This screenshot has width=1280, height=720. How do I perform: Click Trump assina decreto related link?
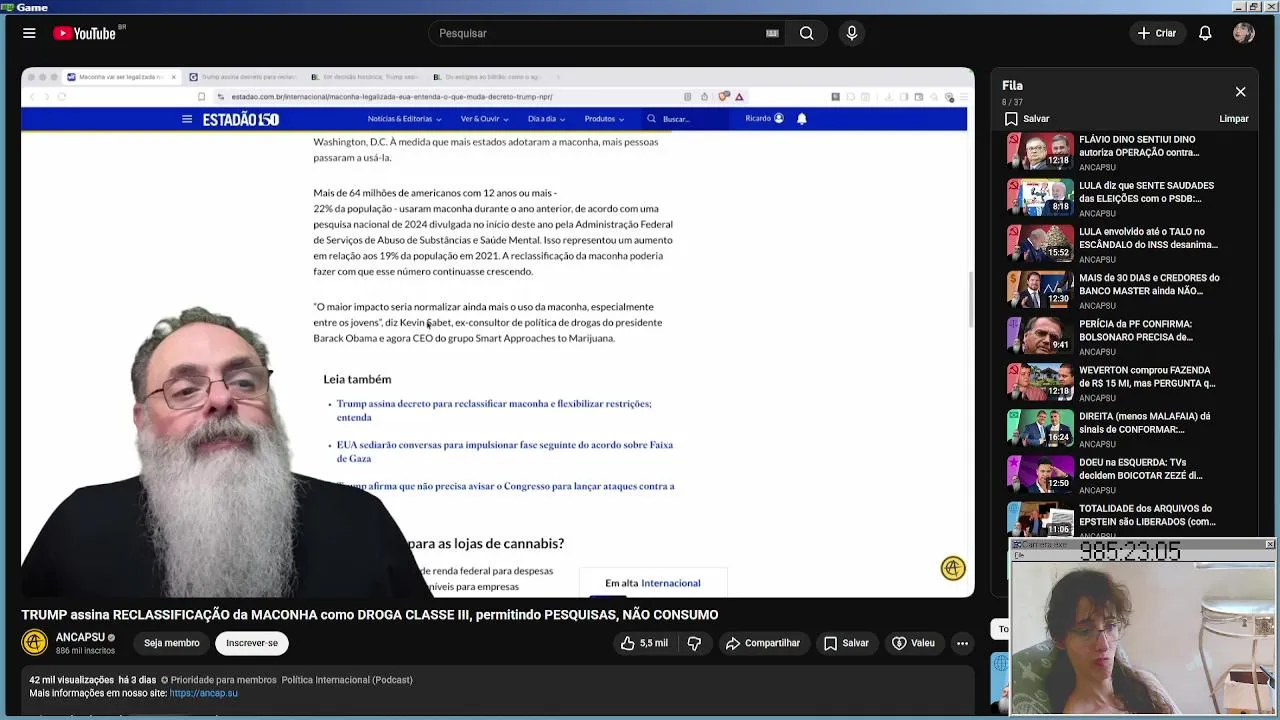(494, 410)
